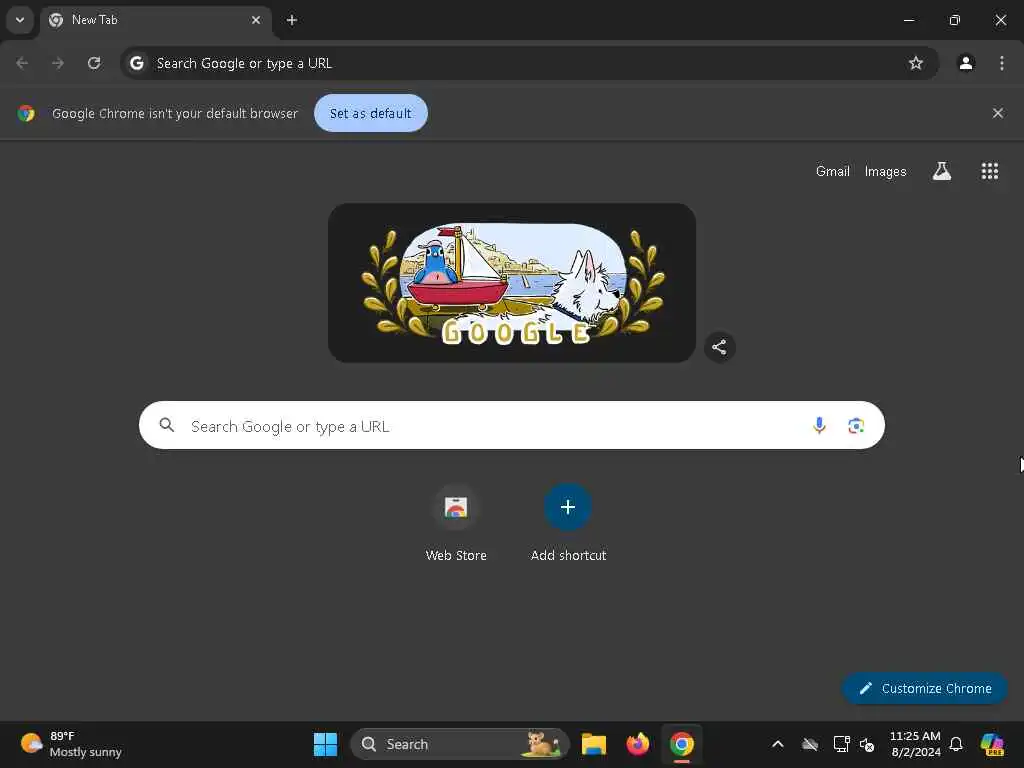
Task: Minimize the Chrome window
Action: (x=908, y=20)
